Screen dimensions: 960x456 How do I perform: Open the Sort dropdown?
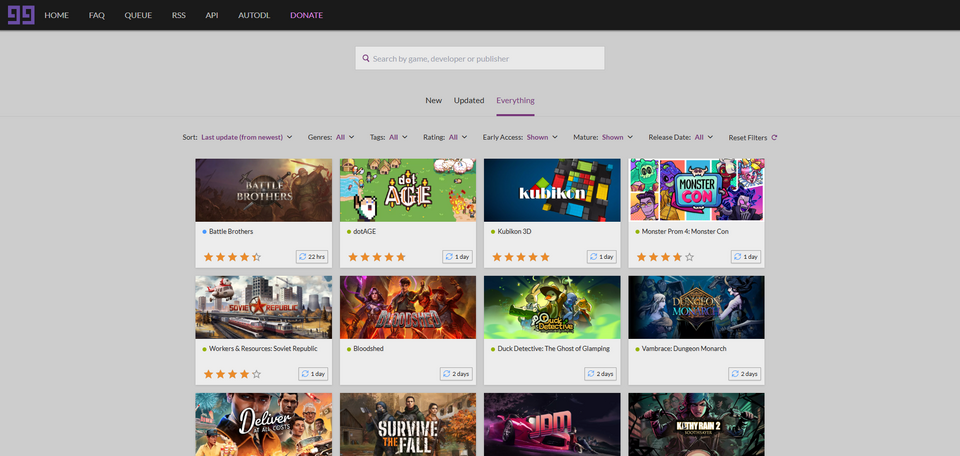pyautogui.click(x=246, y=137)
